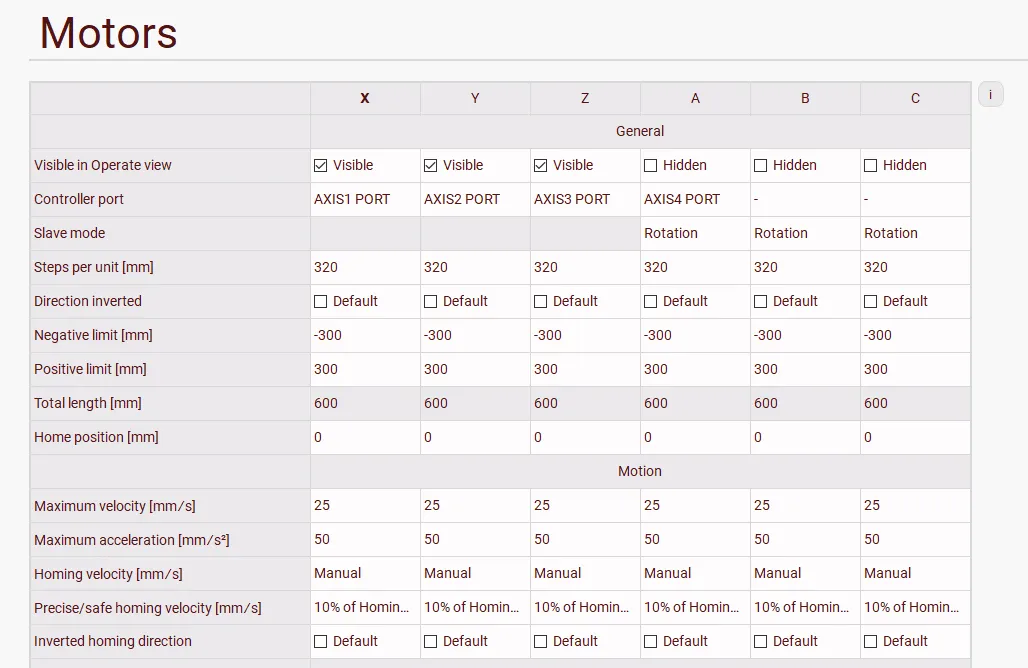Screen dimensions: 1028x668
Task: Edit Precise/safe homing velocity for Z
Action: point(585,608)
